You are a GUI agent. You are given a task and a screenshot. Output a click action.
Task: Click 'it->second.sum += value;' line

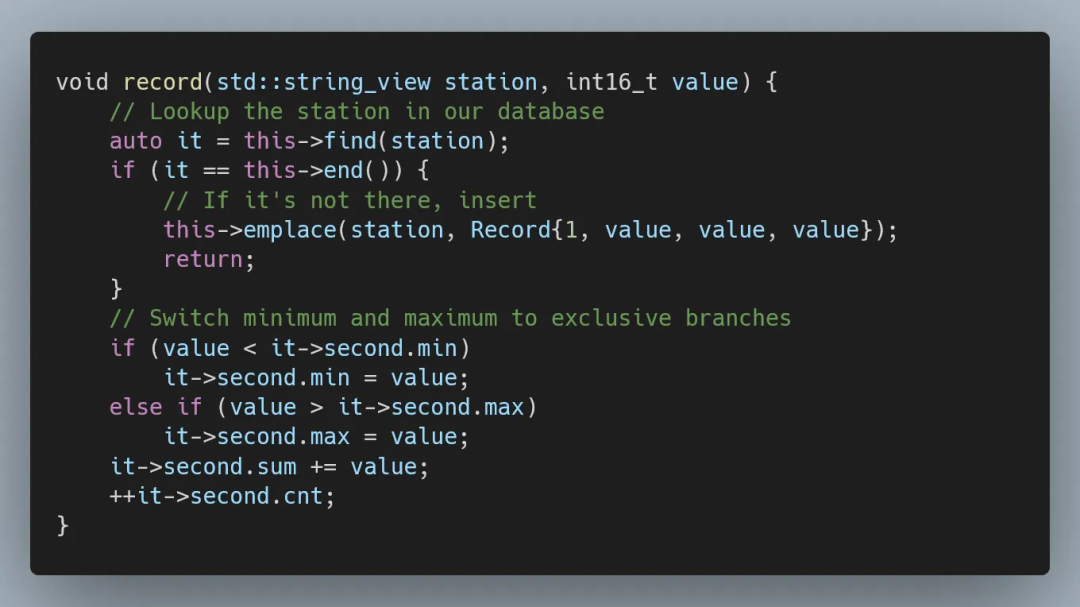point(269,467)
